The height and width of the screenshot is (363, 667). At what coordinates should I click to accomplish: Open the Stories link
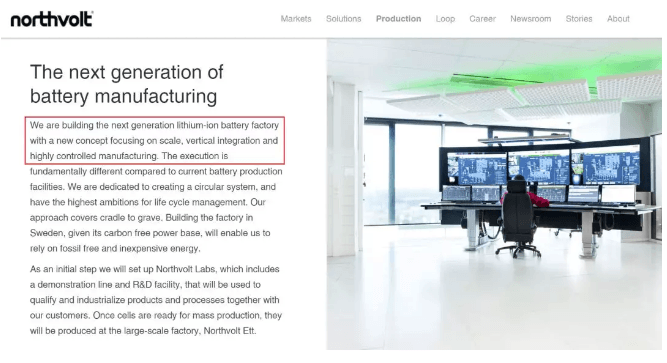pyautogui.click(x=579, y=19)
